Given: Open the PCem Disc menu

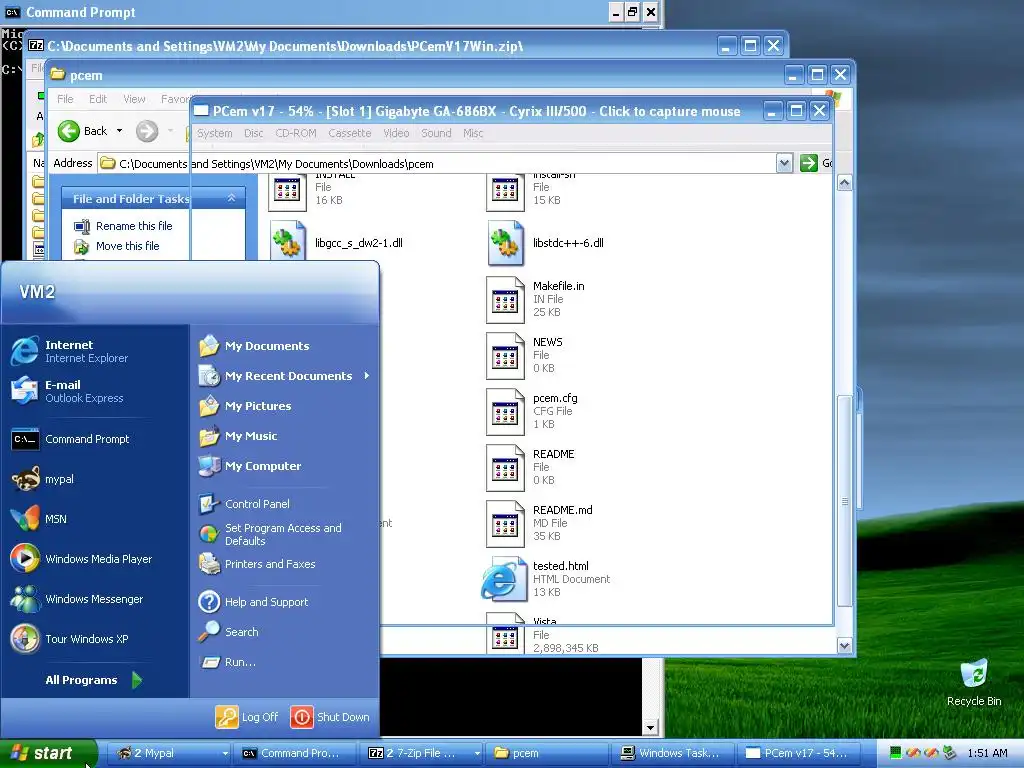Looking at the screenshot, I should point(253,133).
